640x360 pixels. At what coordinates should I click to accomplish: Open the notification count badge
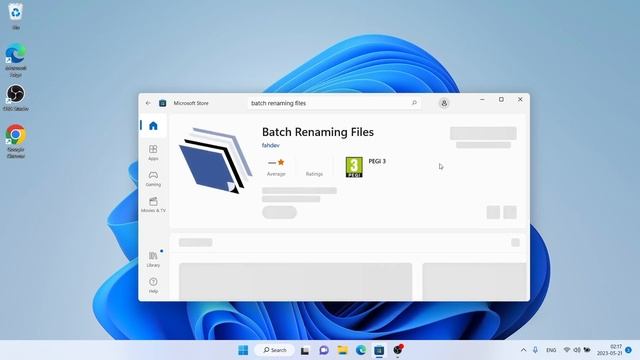point(629,350)
